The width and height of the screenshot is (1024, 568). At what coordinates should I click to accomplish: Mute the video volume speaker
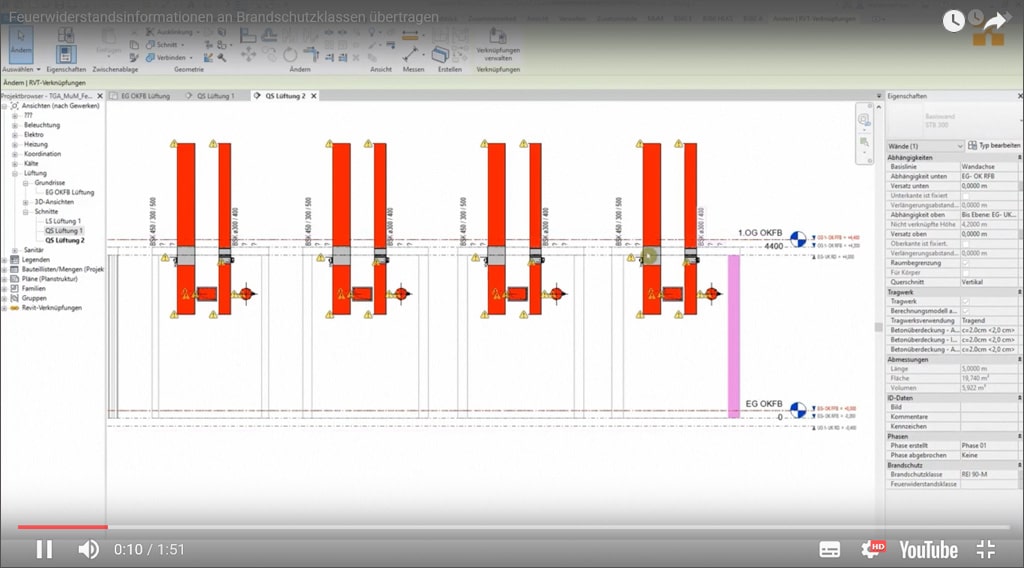pos(88,549)
